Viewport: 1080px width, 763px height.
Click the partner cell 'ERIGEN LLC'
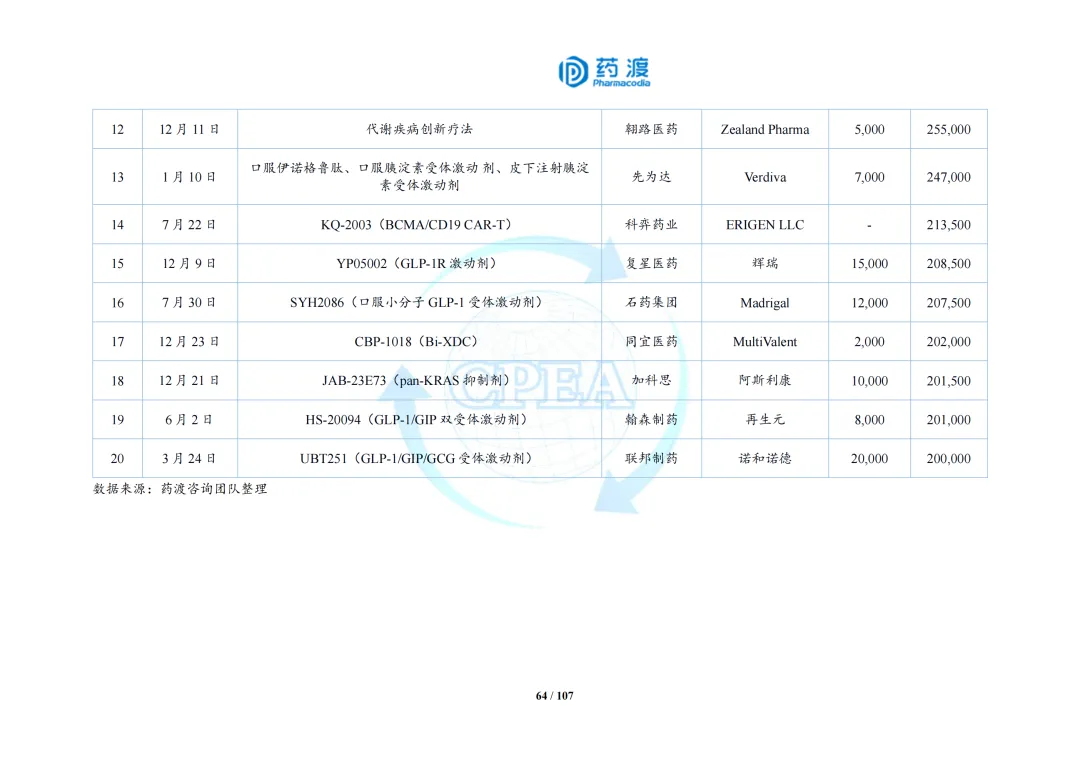tap(765, 224)
